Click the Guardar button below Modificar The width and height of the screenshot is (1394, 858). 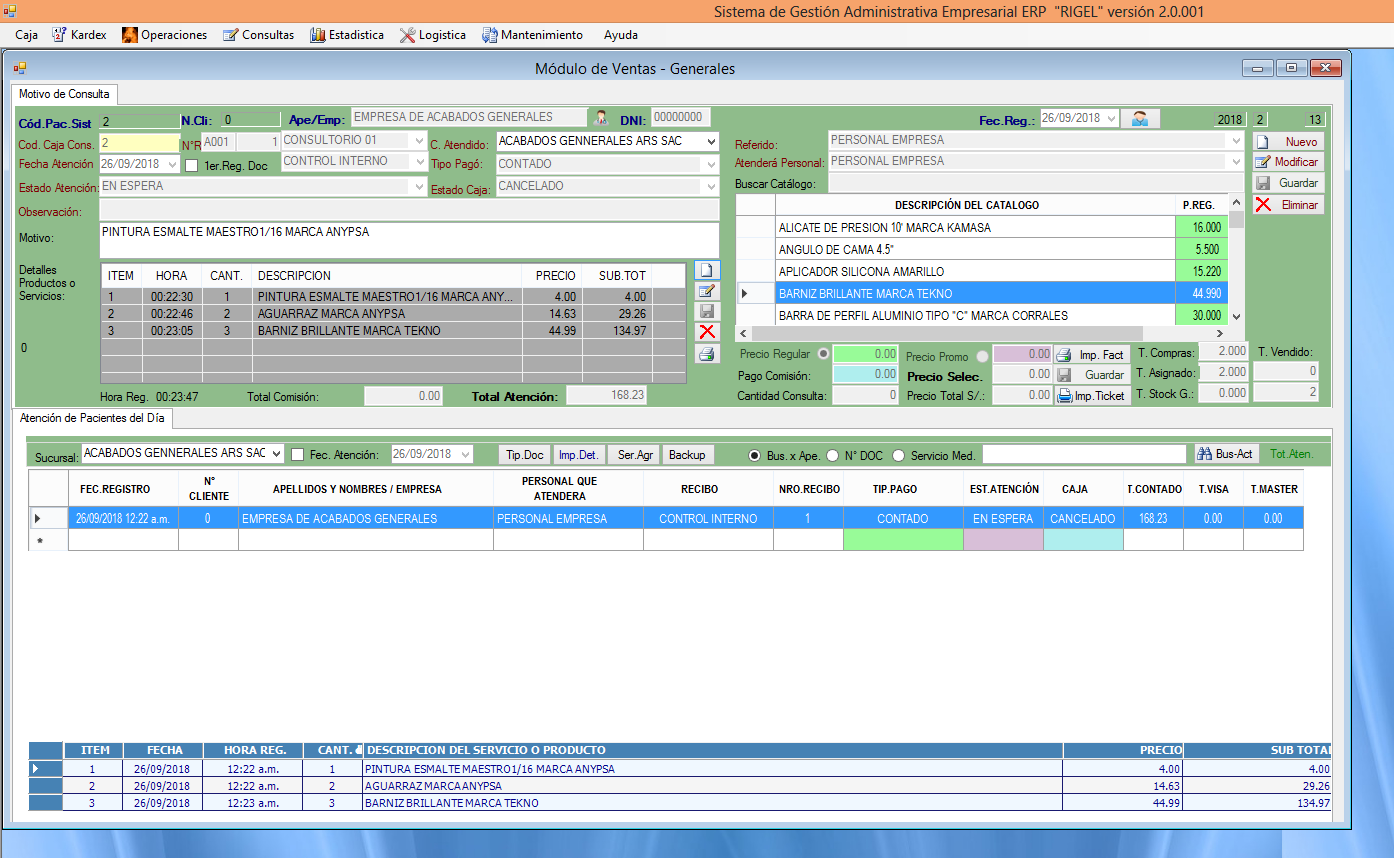[x=1288, y=183]
